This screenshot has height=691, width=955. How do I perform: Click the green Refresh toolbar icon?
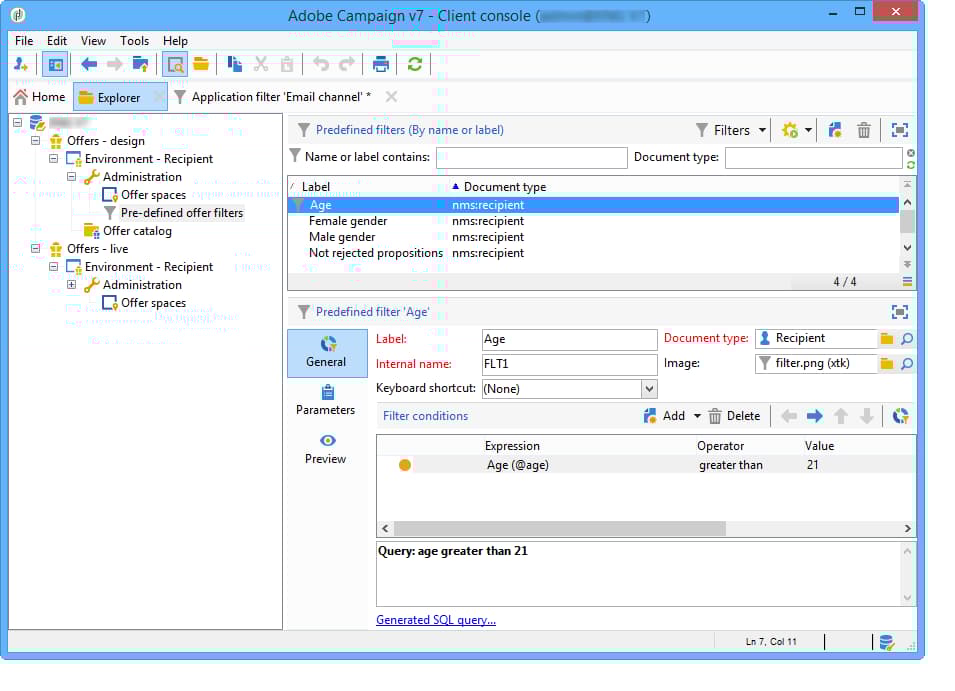click(414, 64)
